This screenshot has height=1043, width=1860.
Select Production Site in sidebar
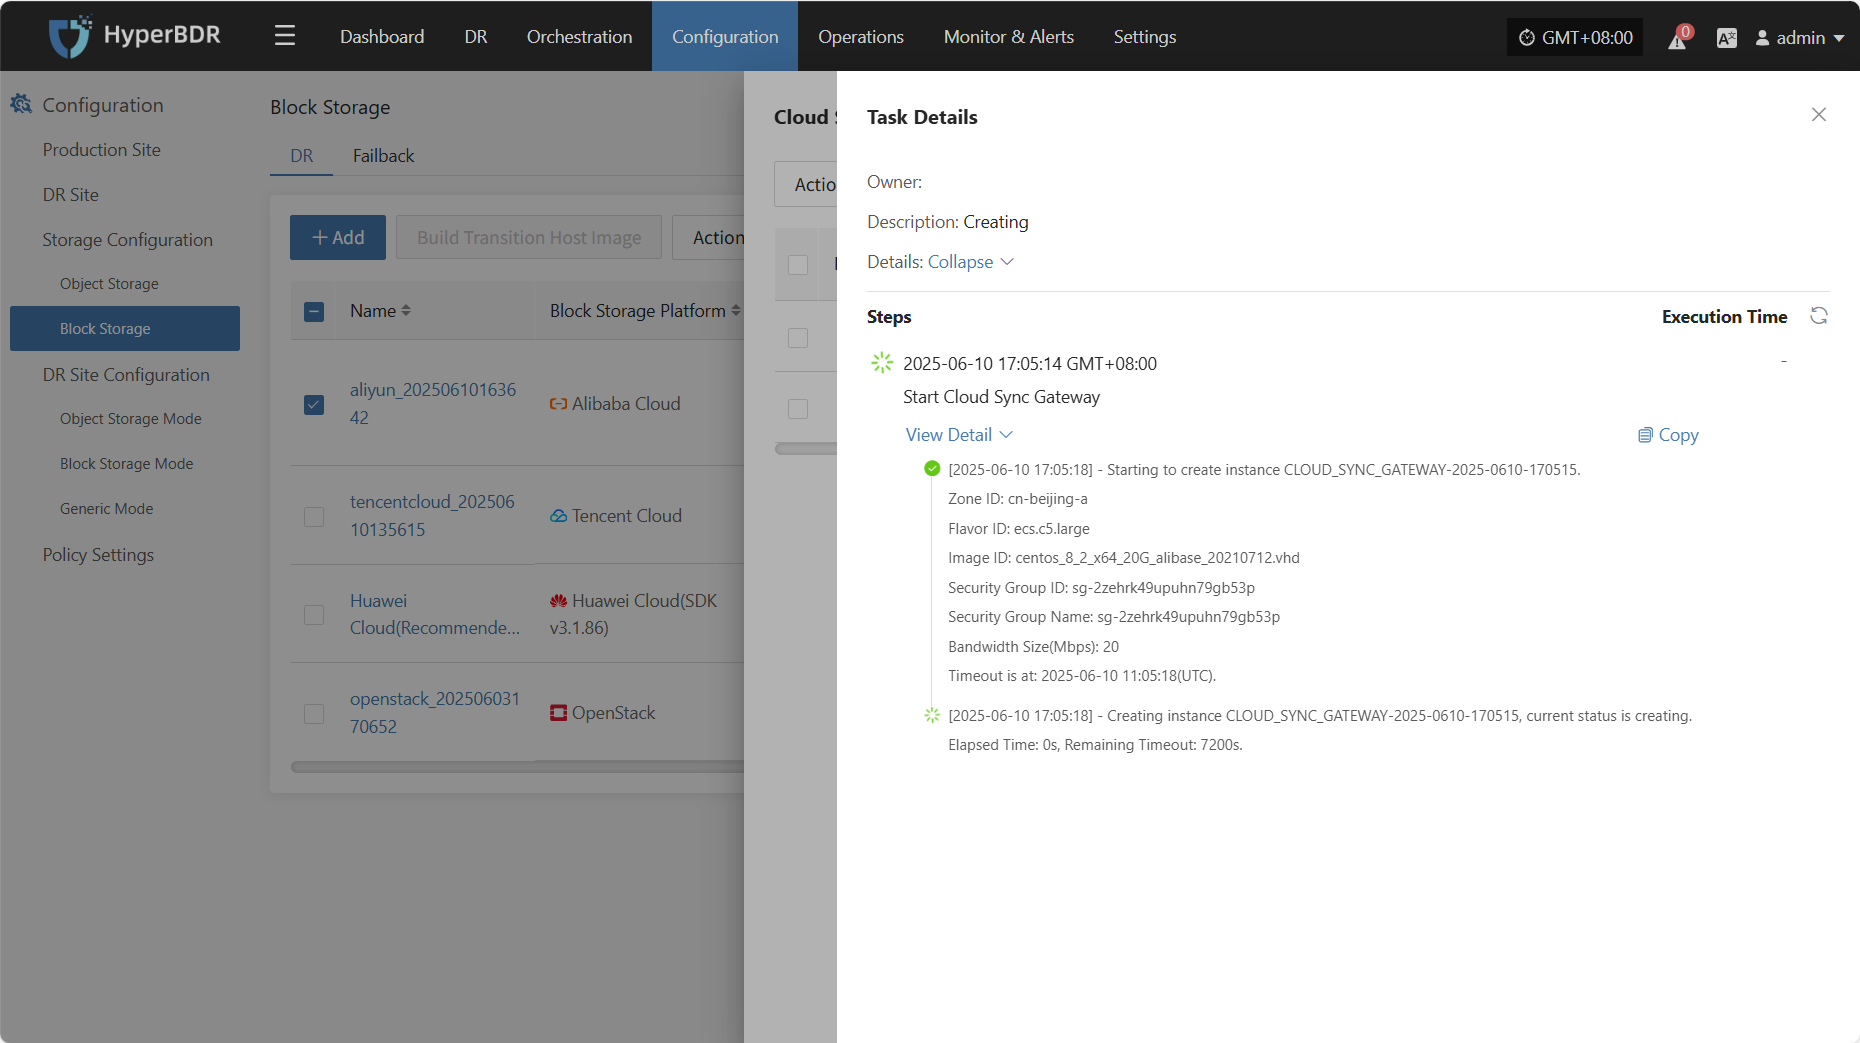[102, 150]
